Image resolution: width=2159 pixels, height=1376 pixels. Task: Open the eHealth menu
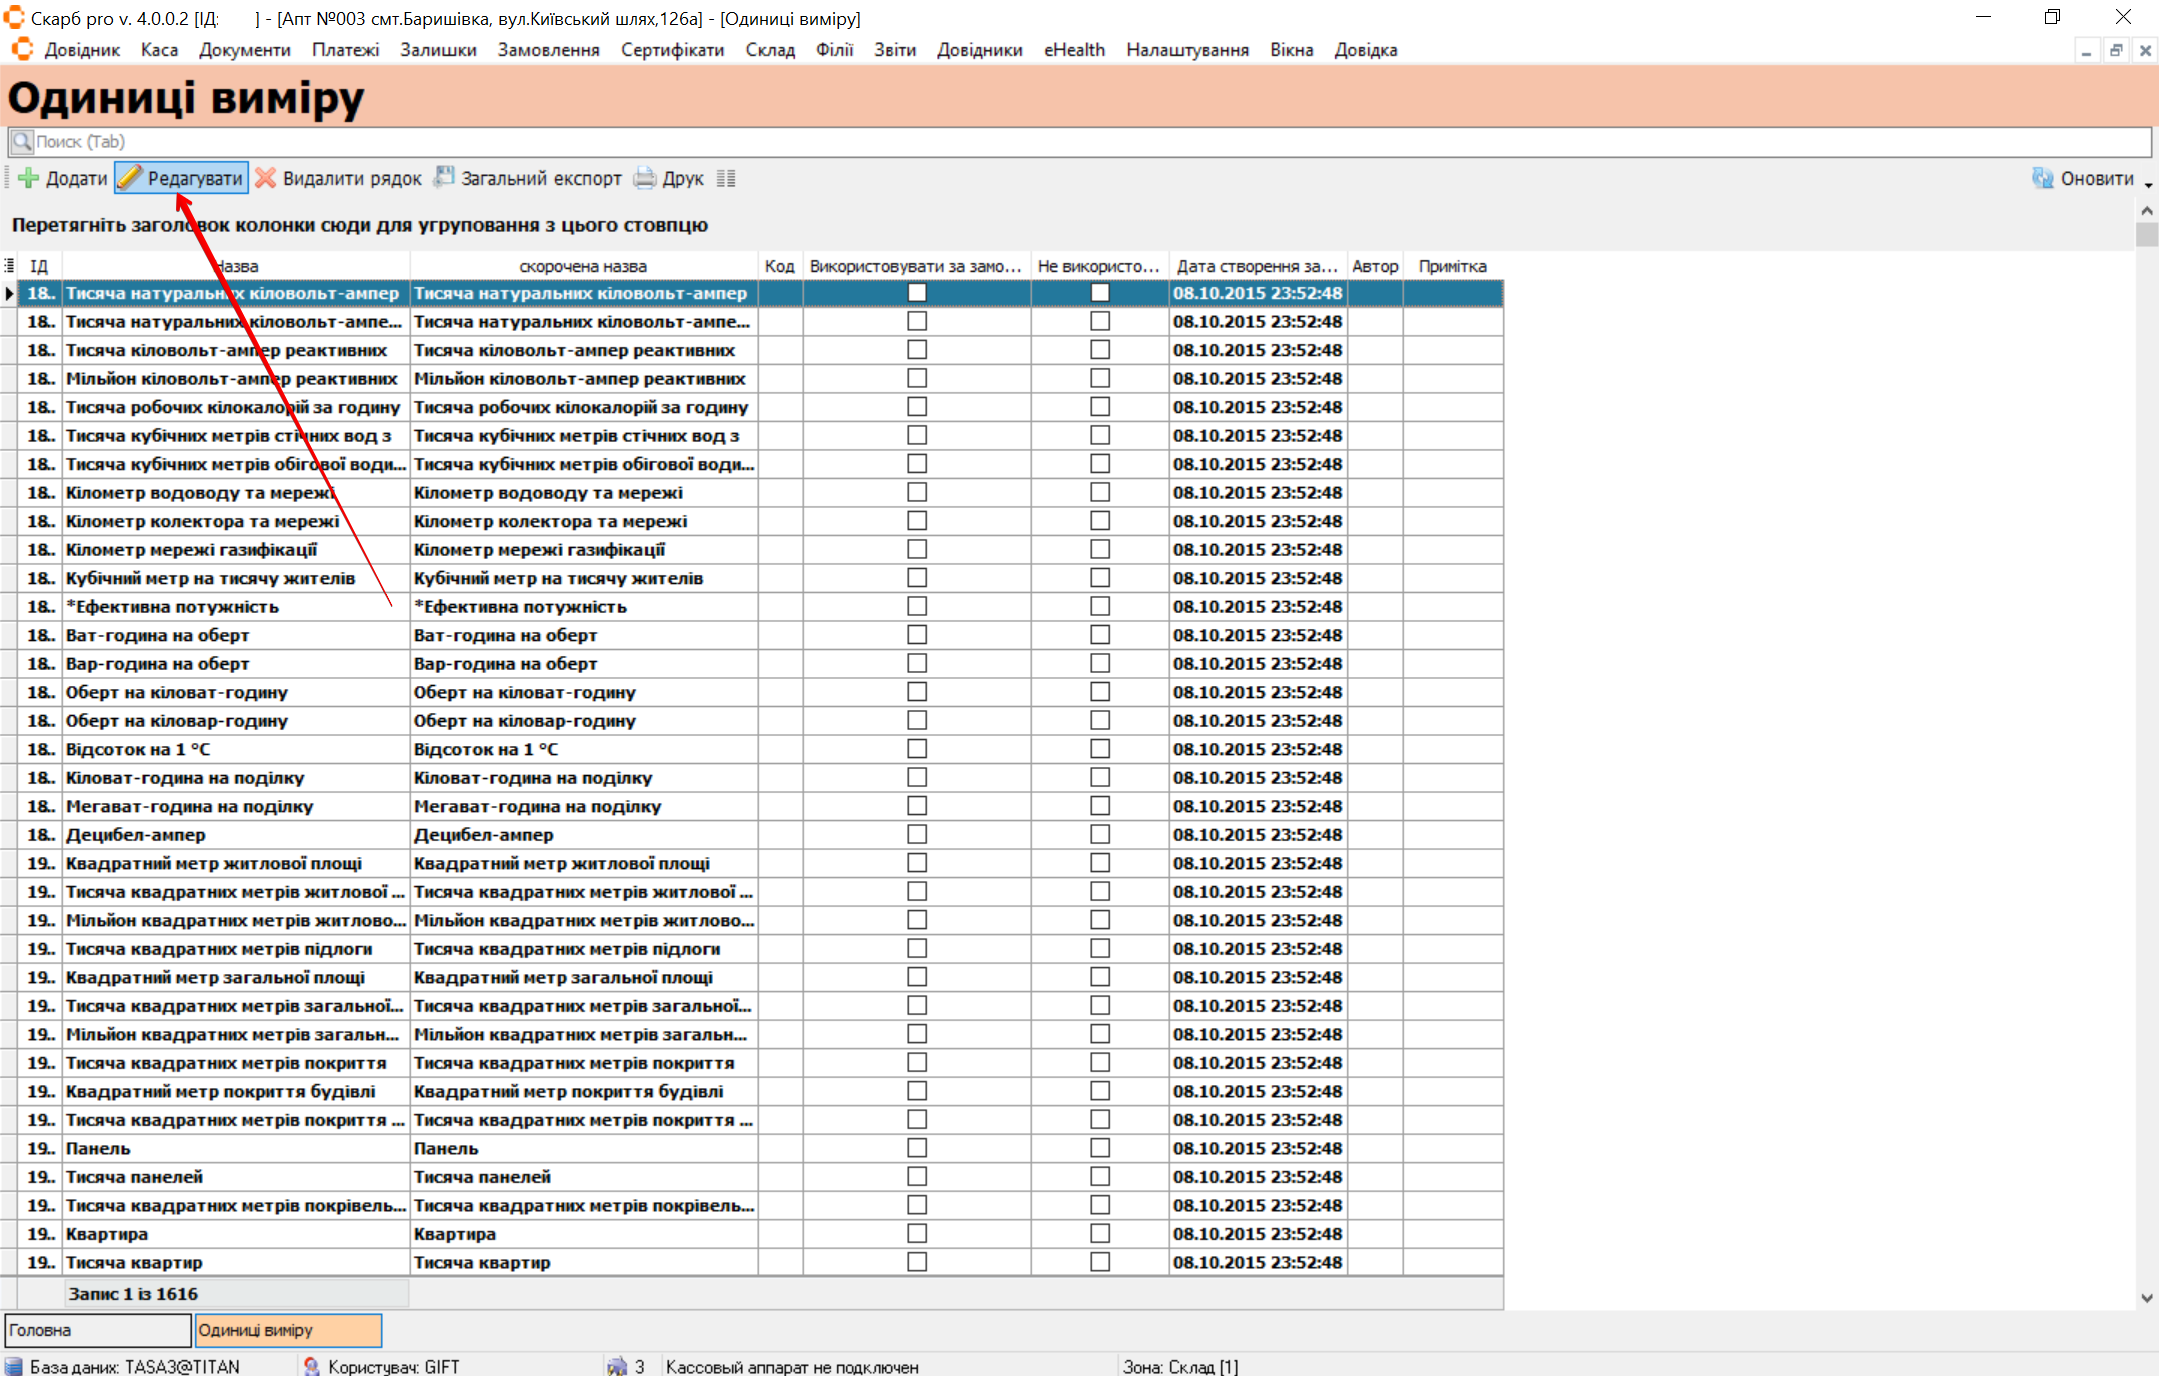pos(1074,50)
